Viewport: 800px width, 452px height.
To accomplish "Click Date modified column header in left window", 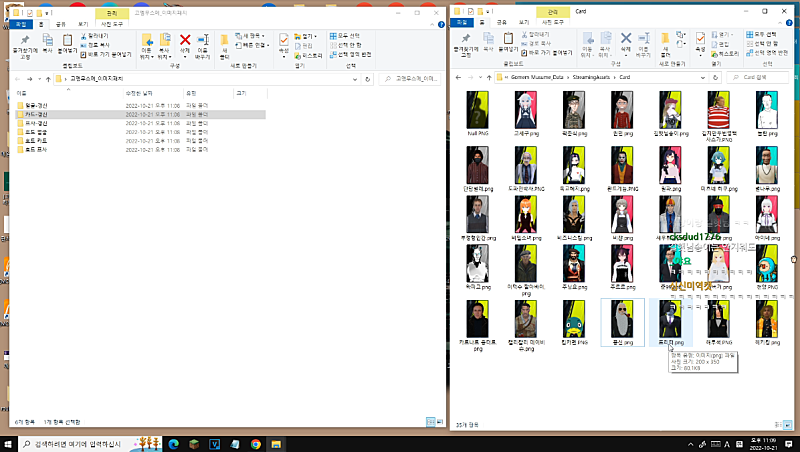I will [x=153, y=93].
